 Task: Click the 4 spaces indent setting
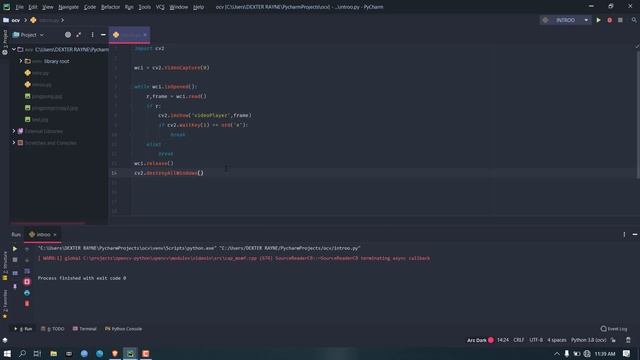pyautogui.click(x=557, y=340)
